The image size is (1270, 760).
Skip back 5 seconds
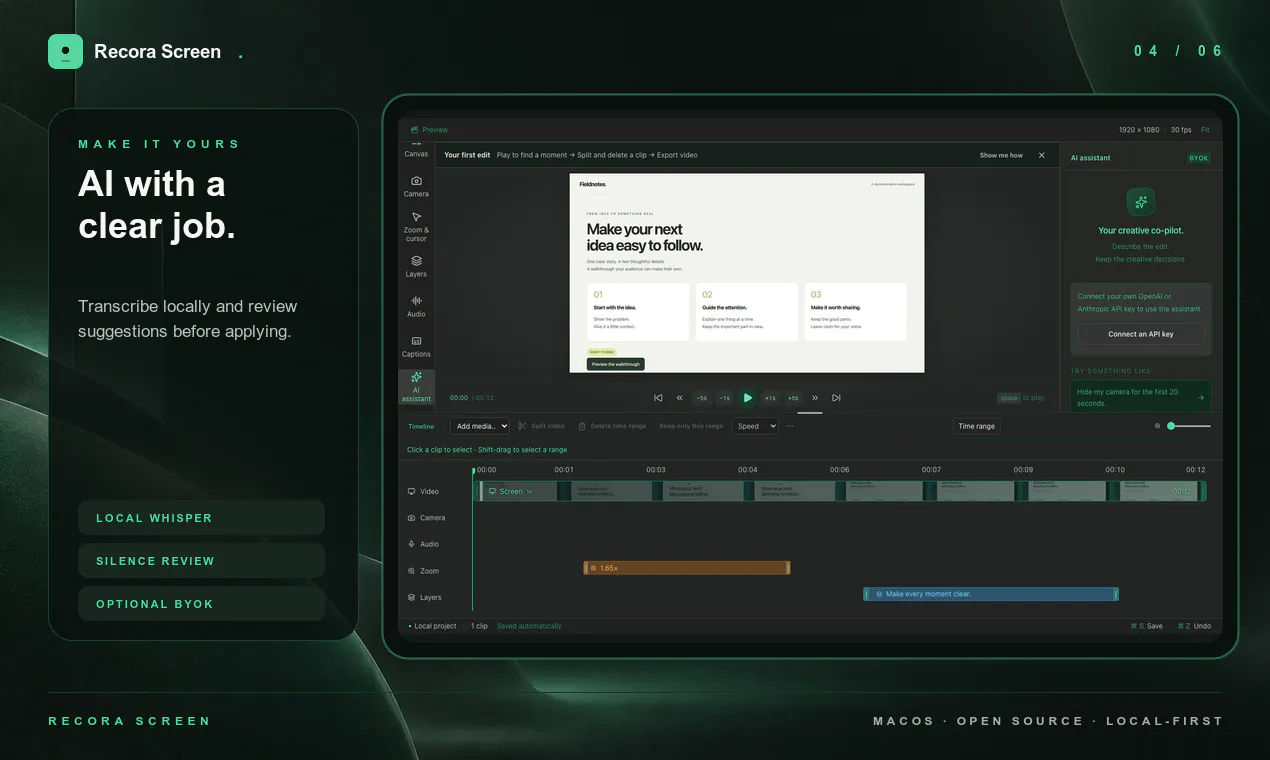coord(702,398)
